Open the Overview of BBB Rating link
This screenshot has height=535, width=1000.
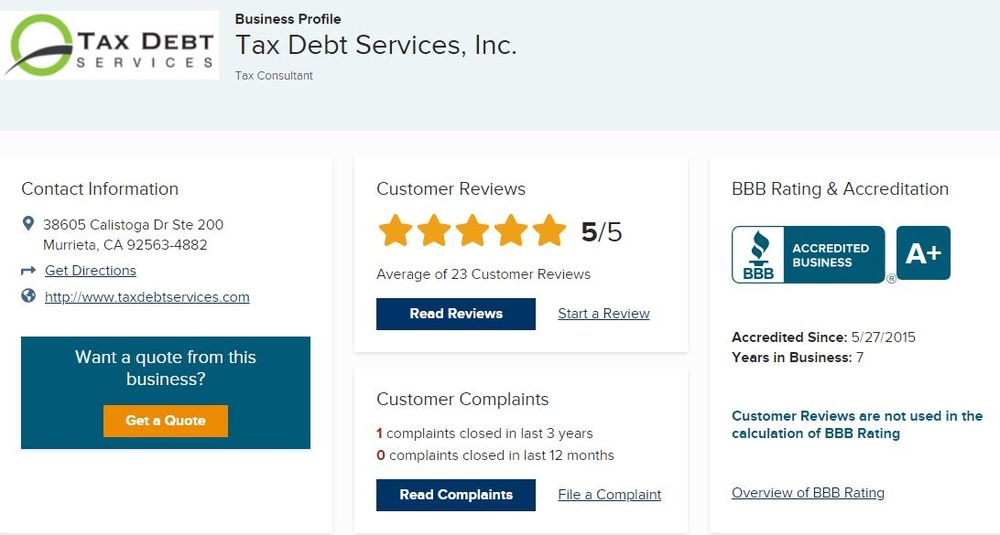click(808, 492)
